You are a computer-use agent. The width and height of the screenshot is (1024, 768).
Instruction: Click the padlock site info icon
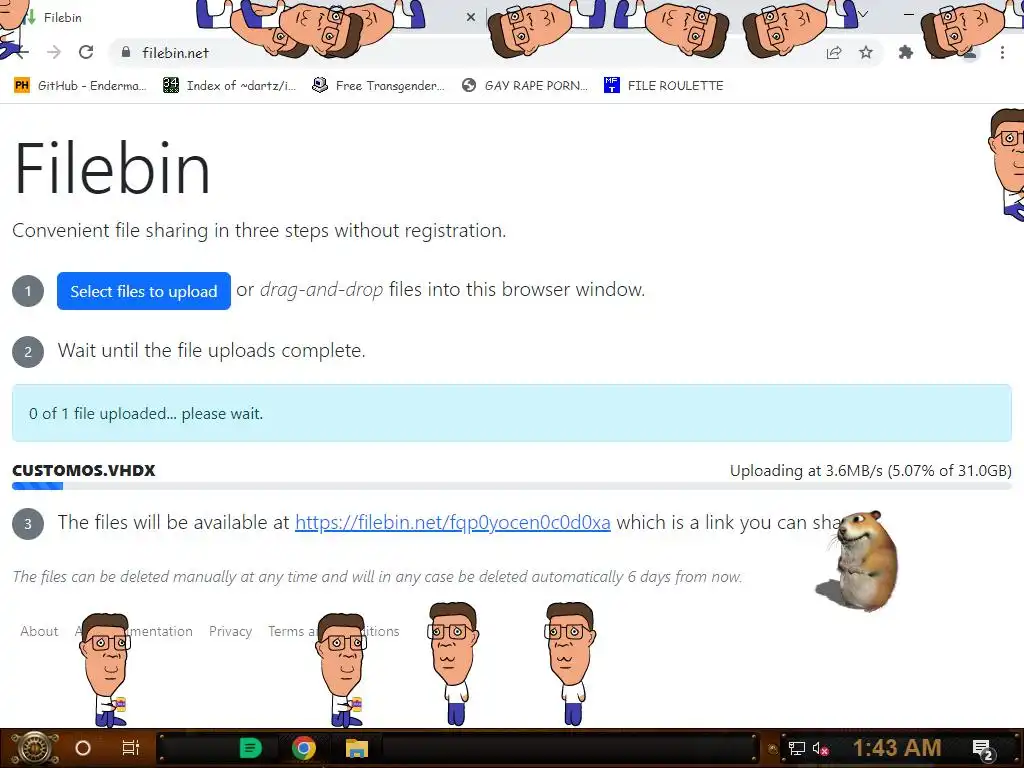click(126, 52)
